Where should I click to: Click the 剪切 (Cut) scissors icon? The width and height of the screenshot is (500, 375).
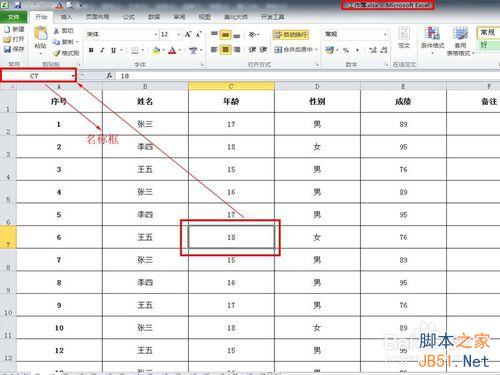[x=56, y=31]
